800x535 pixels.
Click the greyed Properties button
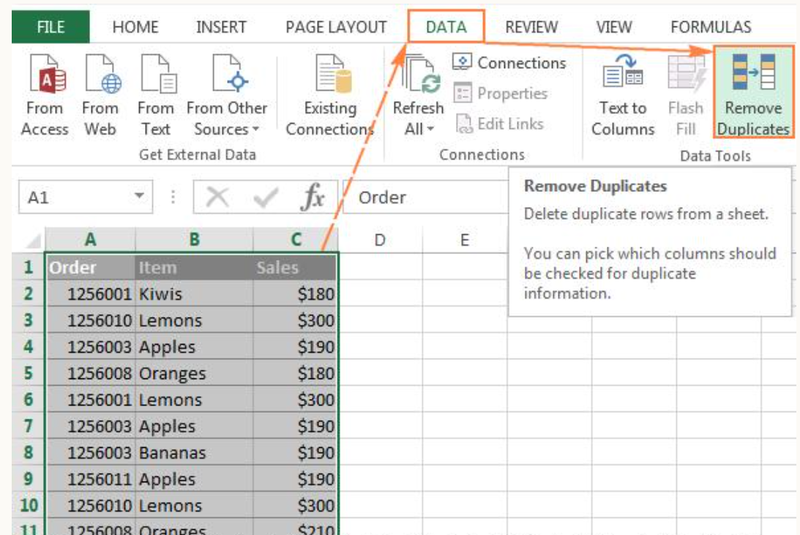[x=501, y=93]
